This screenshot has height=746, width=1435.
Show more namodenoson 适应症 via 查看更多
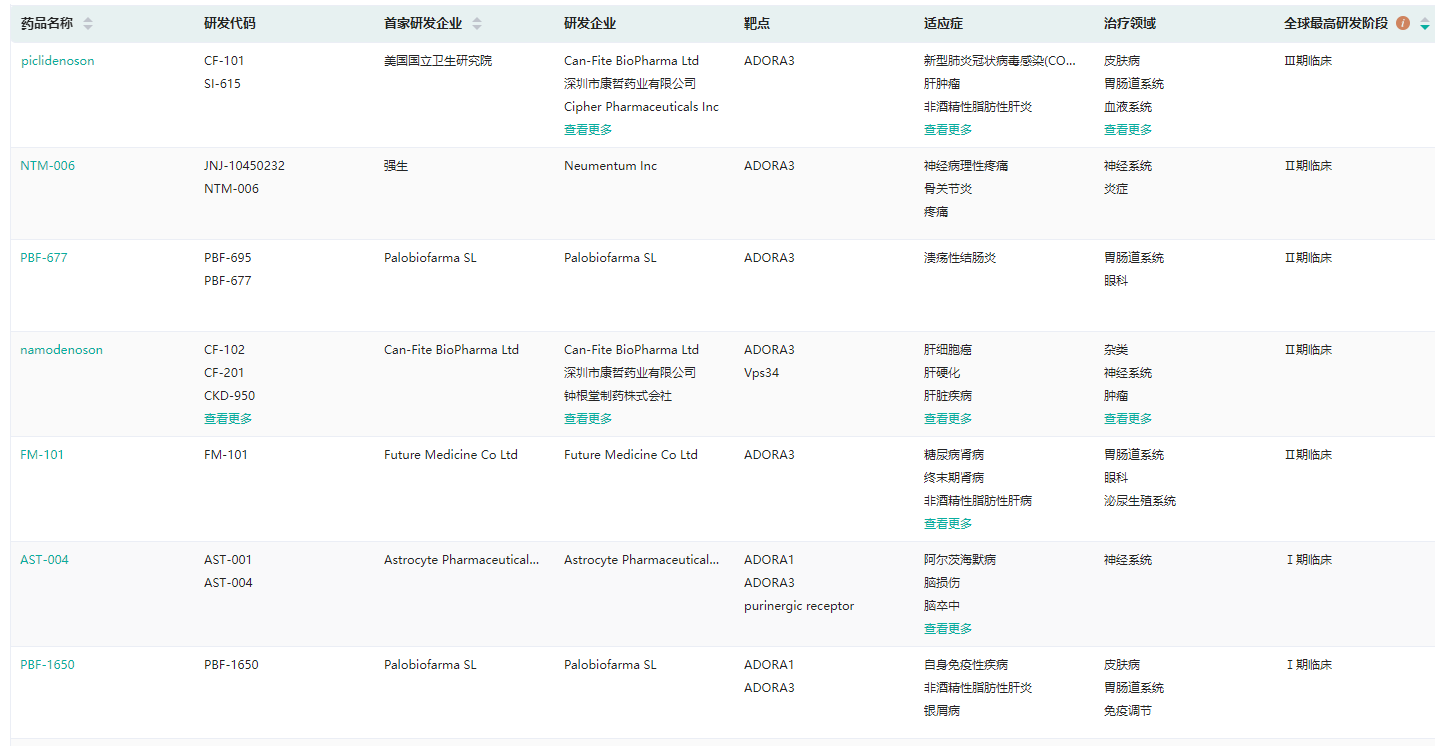click(948, 419)
